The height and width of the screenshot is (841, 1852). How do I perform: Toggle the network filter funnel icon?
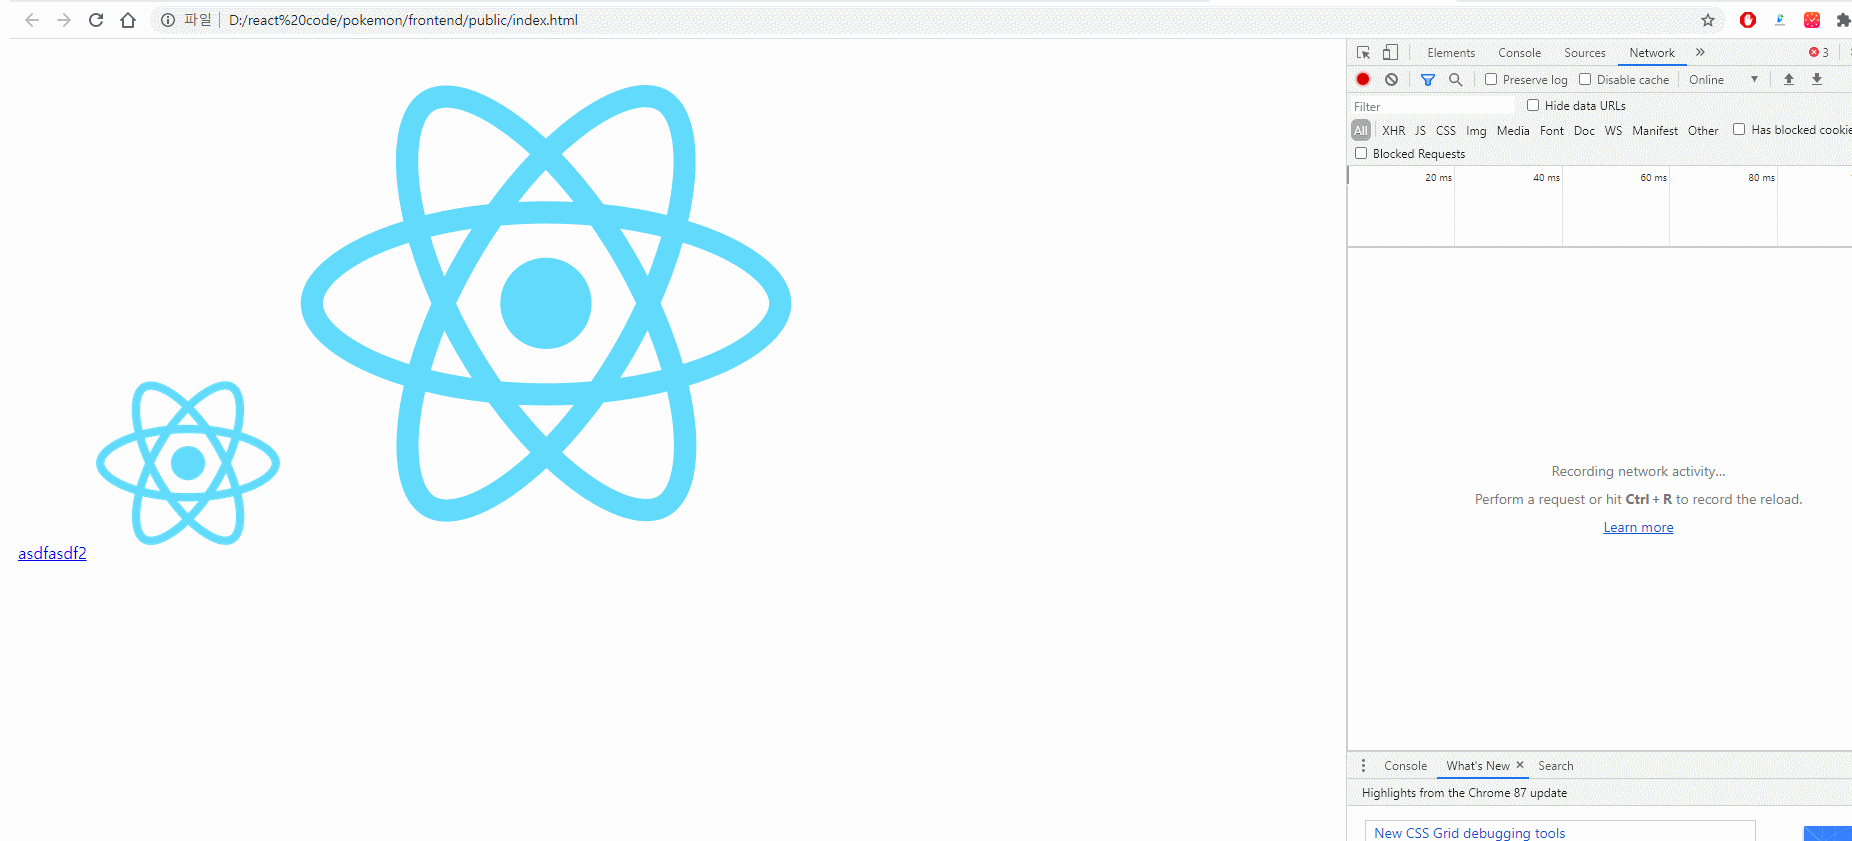[x=1428, y=79]
